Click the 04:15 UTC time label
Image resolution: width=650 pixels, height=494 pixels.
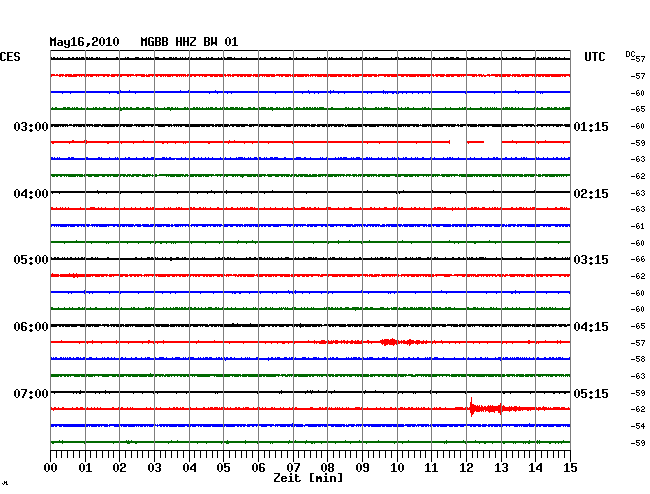[x=591, y=327]
